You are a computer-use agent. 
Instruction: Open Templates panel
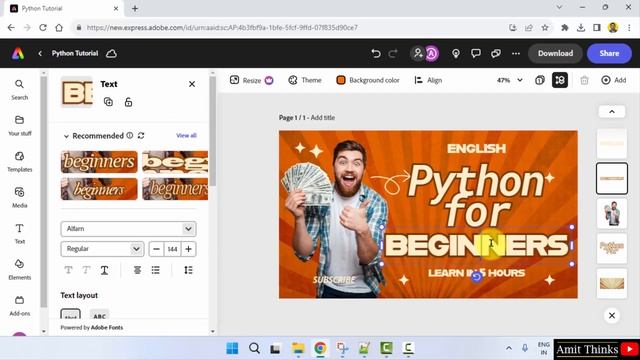pyautogui.click(x=19, y=162)
